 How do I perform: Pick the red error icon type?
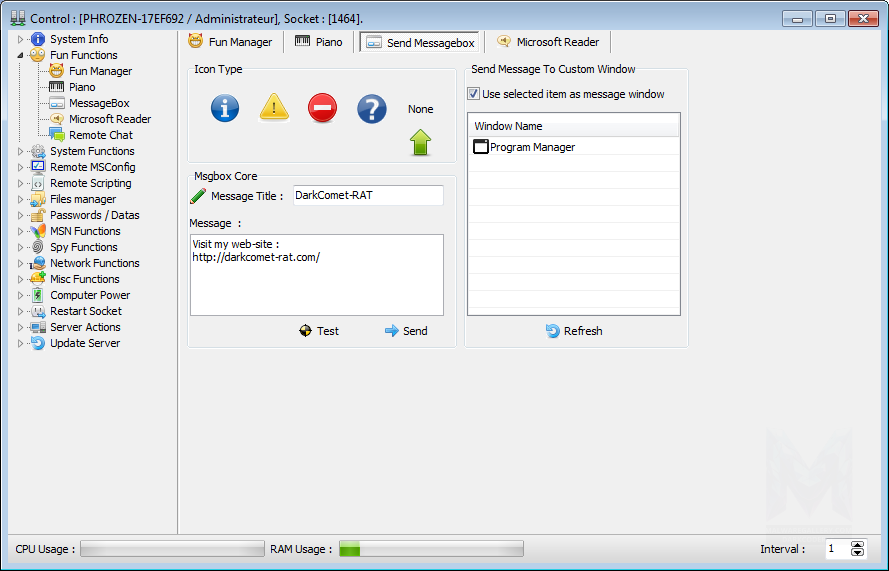tap(322, 108)
